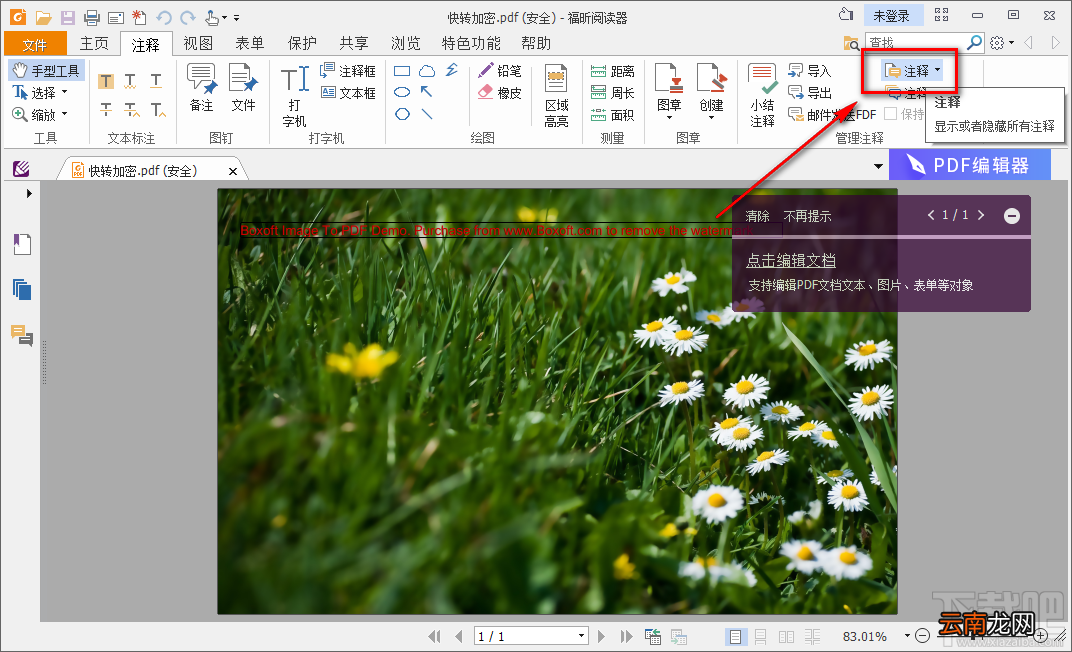Click the 未登录 sign-in button
The height and width of the screenshot is (652, 1072).
[892, 16]
